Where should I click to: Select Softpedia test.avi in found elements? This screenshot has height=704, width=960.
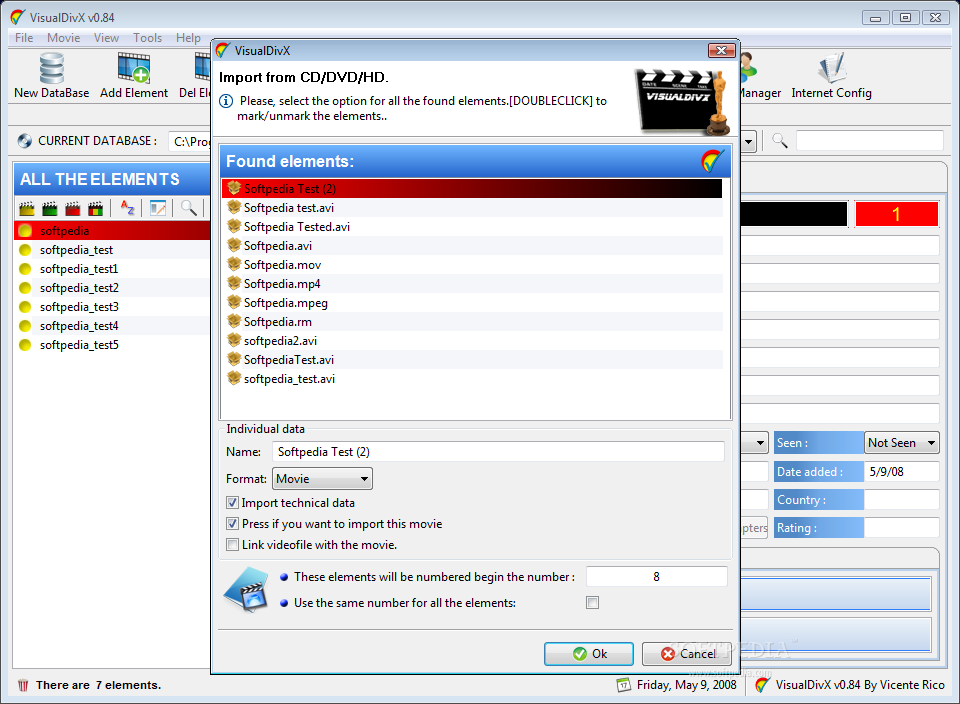pyautogui.click(x=472, y=208)
